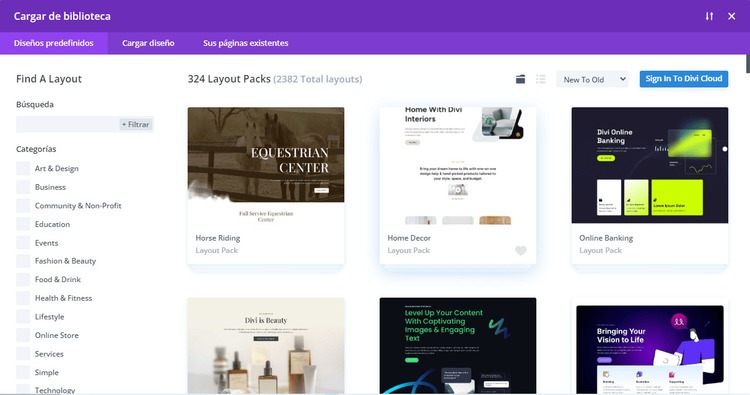Viewport: 750px width, 395px height.
Task: Check the Art & Design category
Action: coord(23,168)
